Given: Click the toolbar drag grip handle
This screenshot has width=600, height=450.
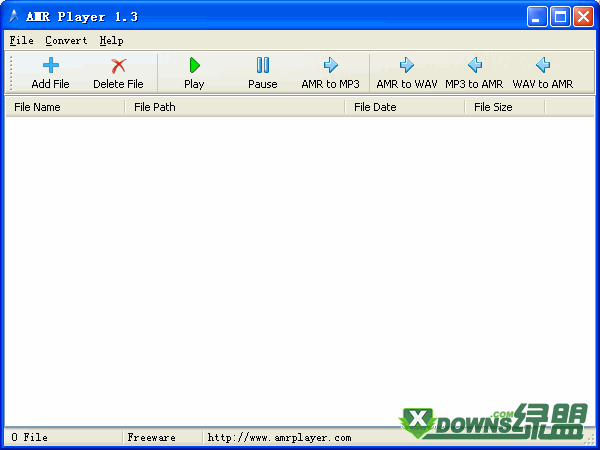Looking at the screenshot, I should [11, 73].
